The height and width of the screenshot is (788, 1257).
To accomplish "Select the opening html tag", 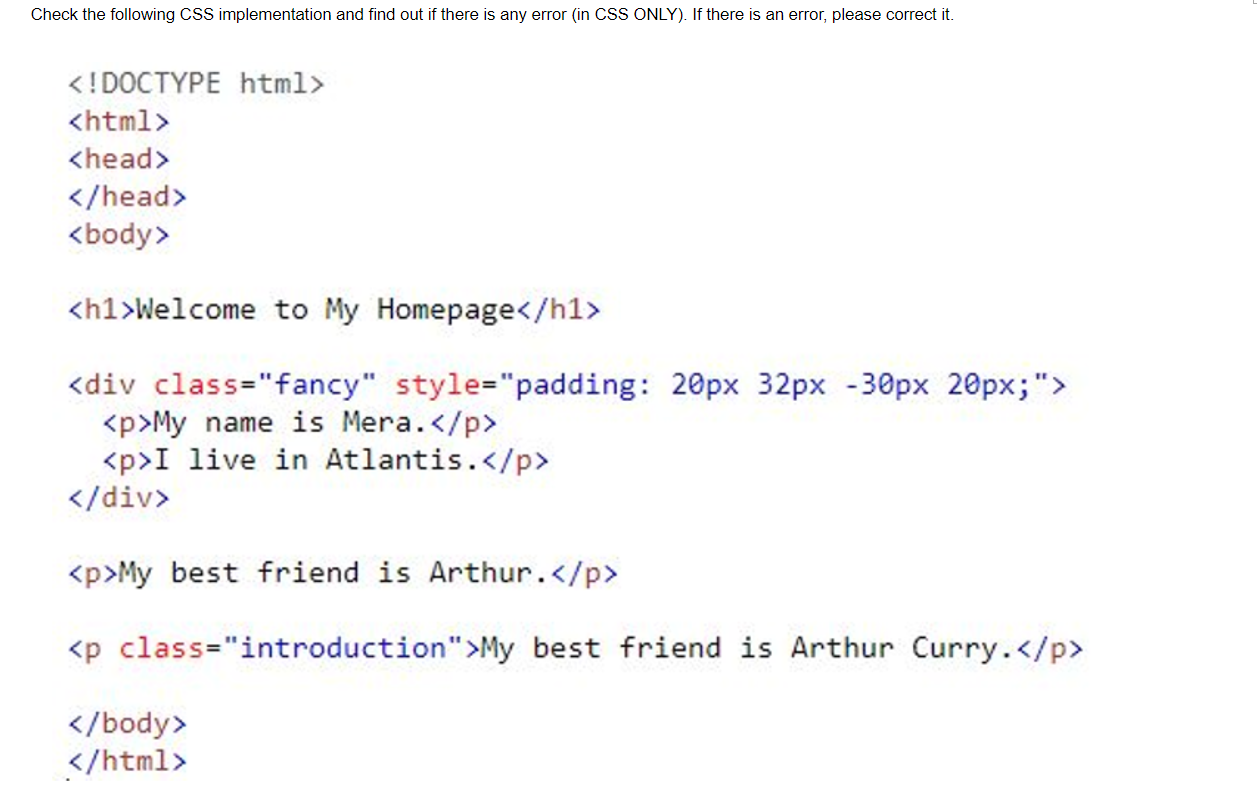I will pos(118,122).
